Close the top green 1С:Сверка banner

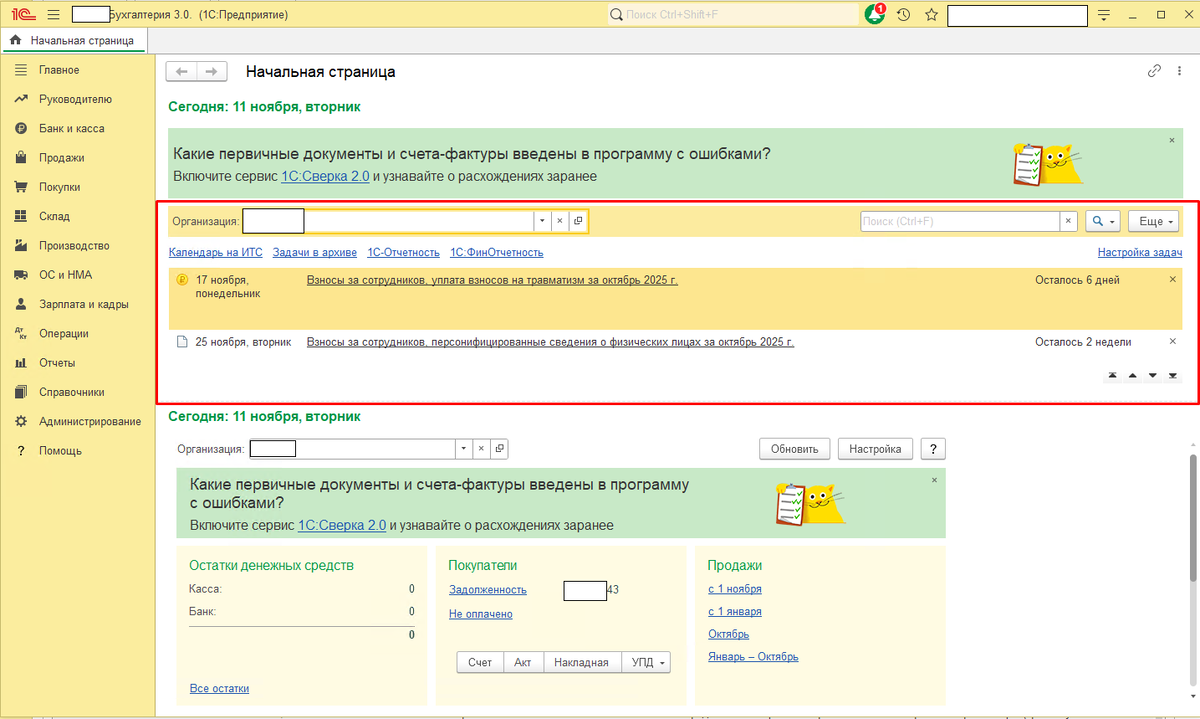(1172, 141)
